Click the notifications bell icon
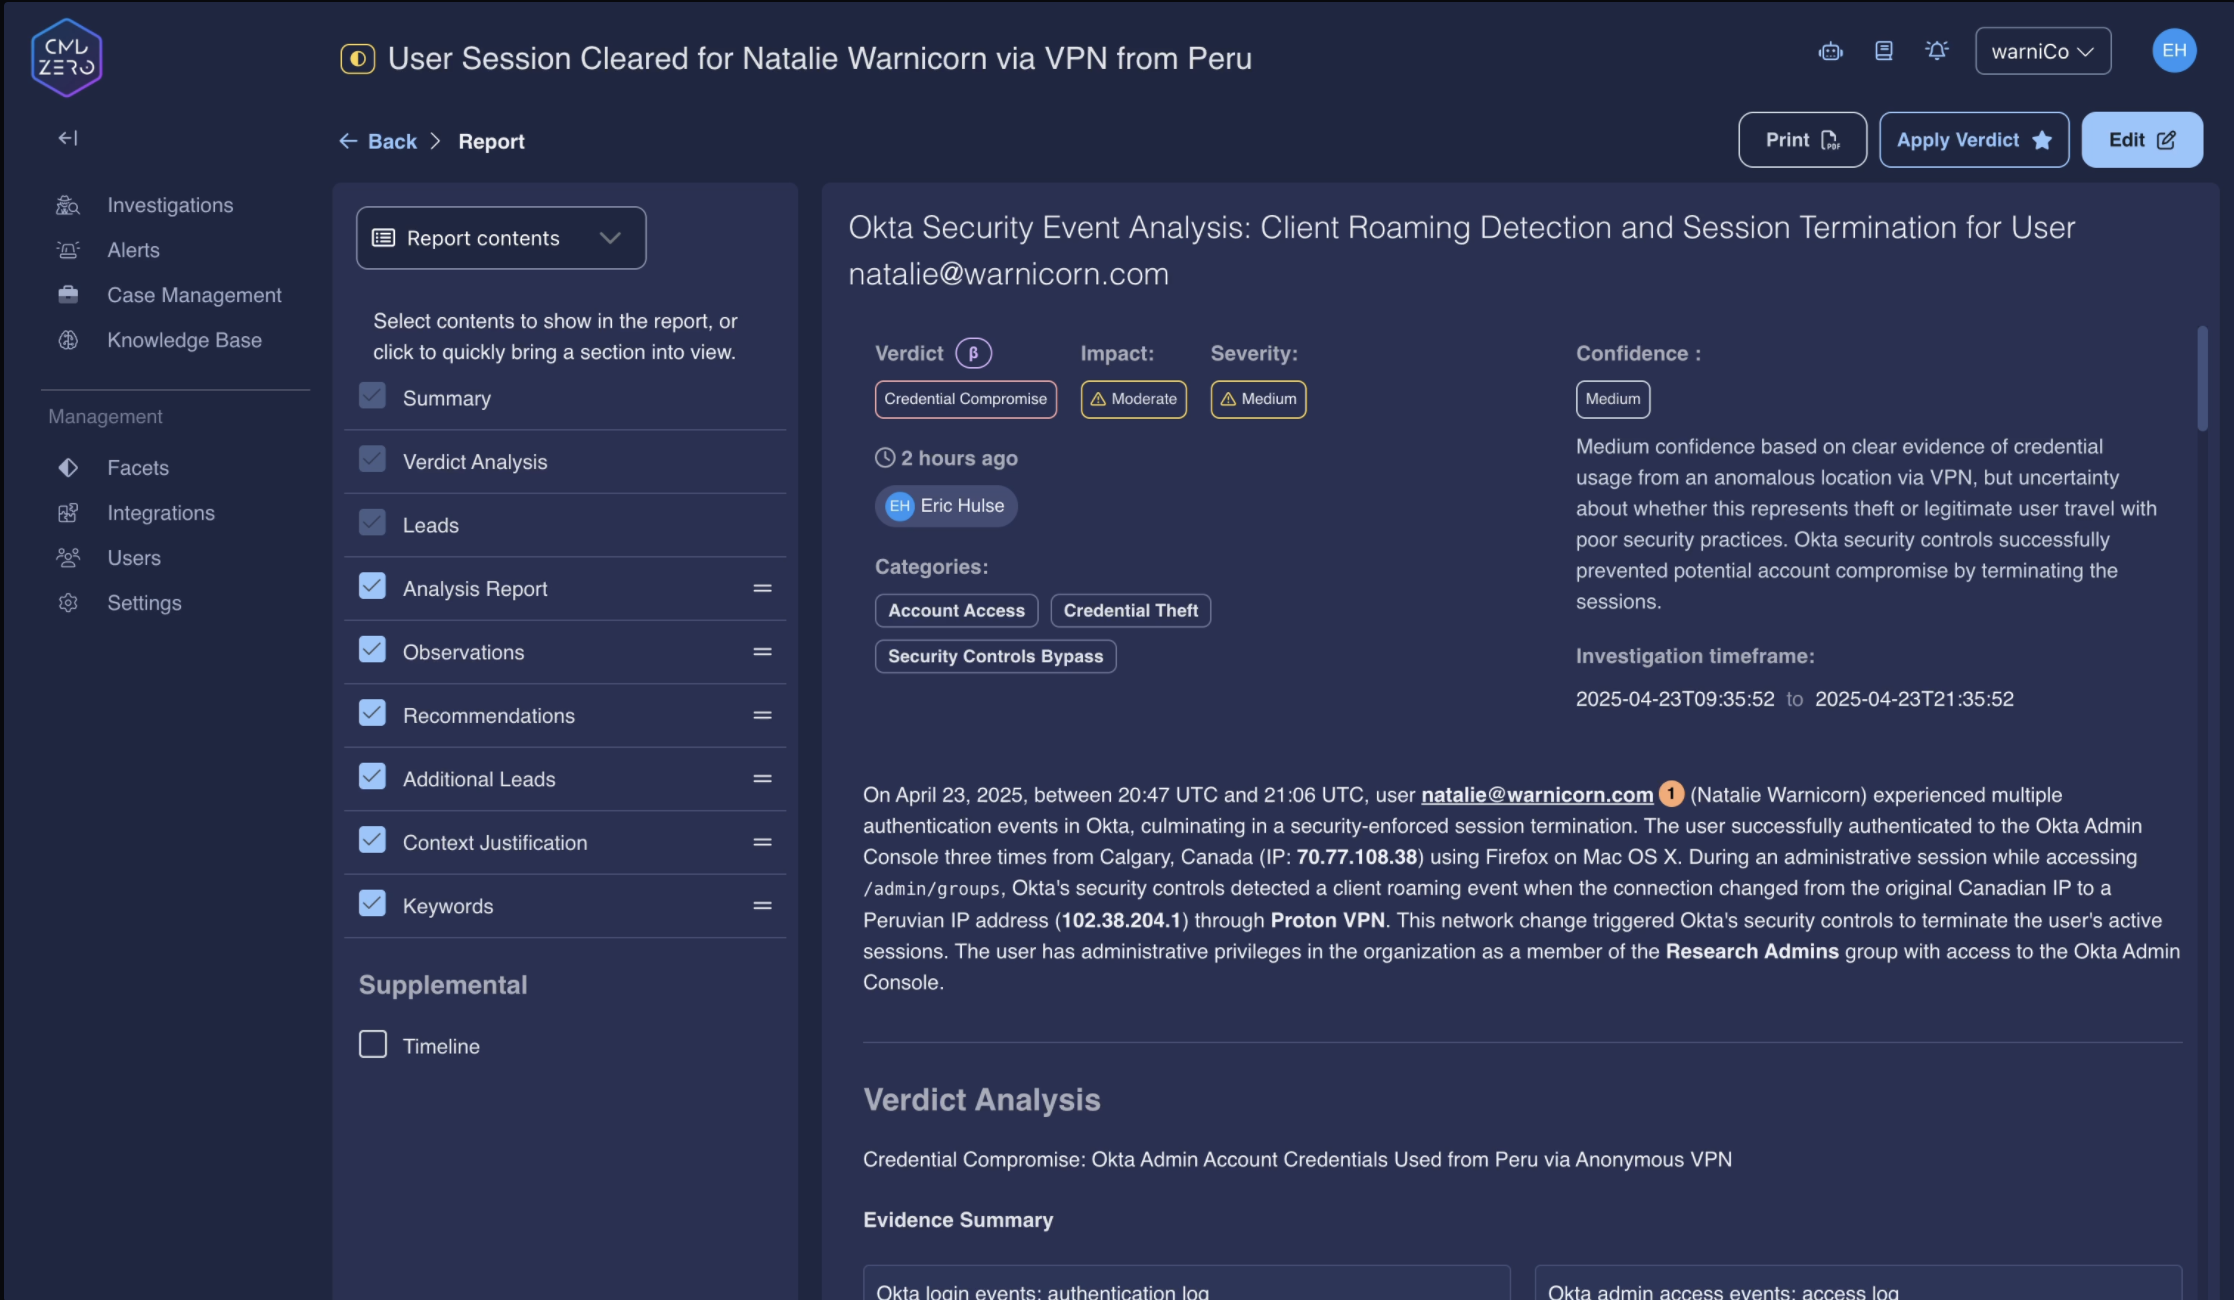Viewport: 2234px width, 1300px height. click(x=1937, y=51)
